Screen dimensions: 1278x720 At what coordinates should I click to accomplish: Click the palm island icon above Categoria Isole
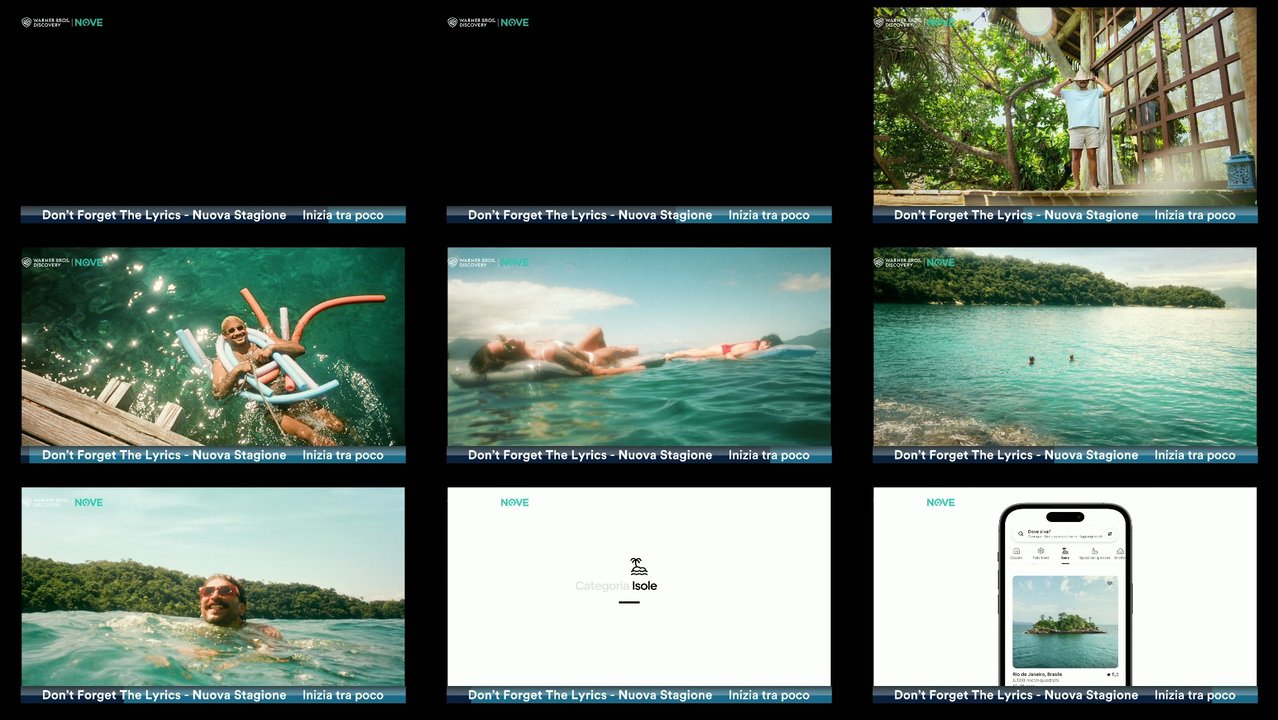click(639, 567)
